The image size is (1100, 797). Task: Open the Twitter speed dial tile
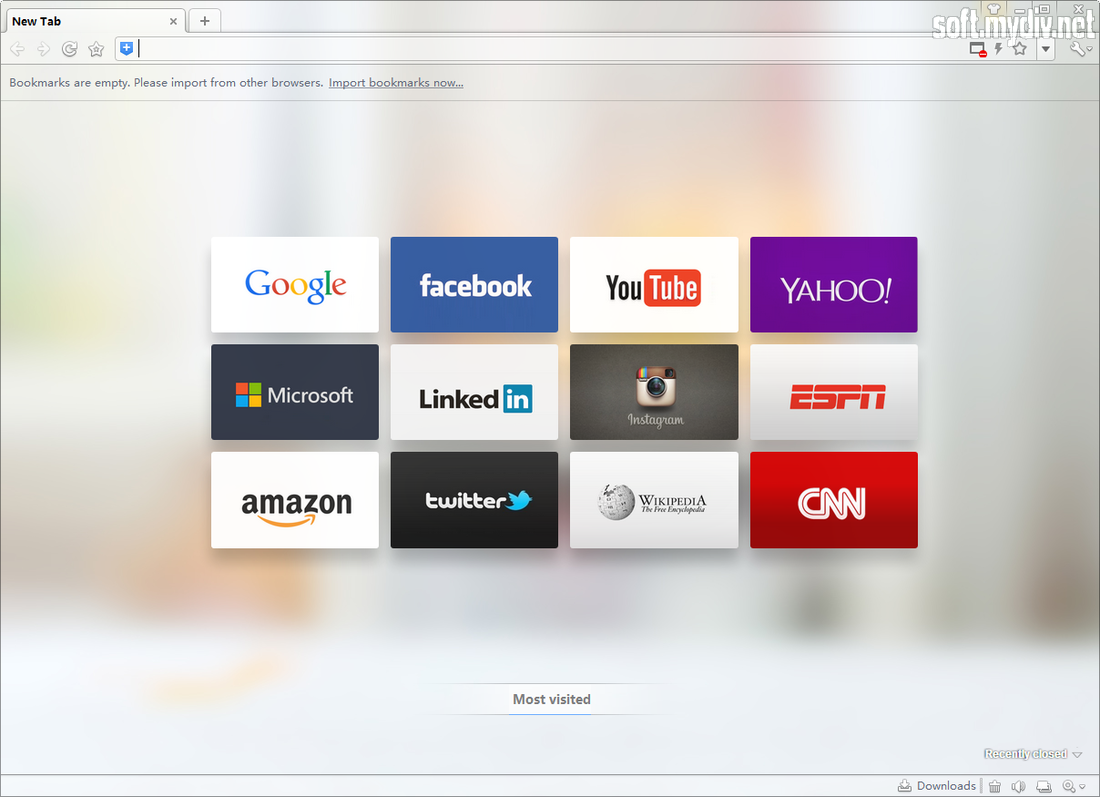(474, 500)
